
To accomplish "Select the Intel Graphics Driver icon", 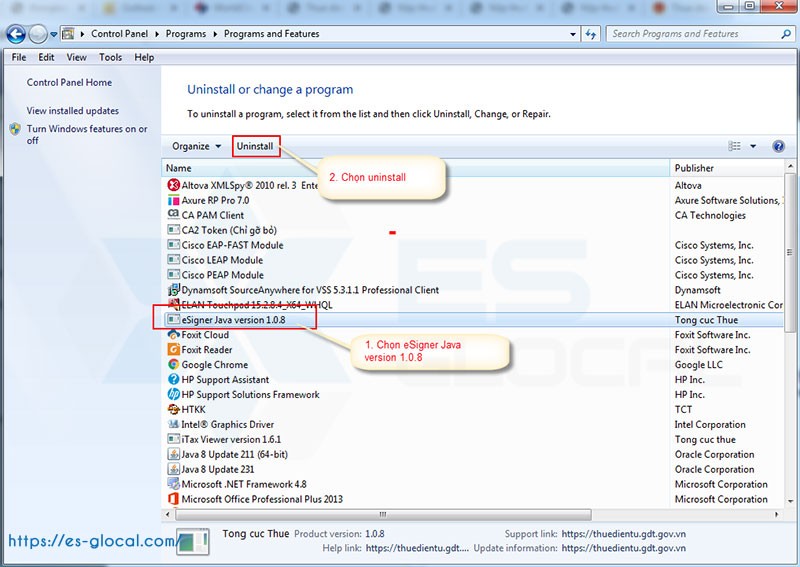I will tap(173, 424).
